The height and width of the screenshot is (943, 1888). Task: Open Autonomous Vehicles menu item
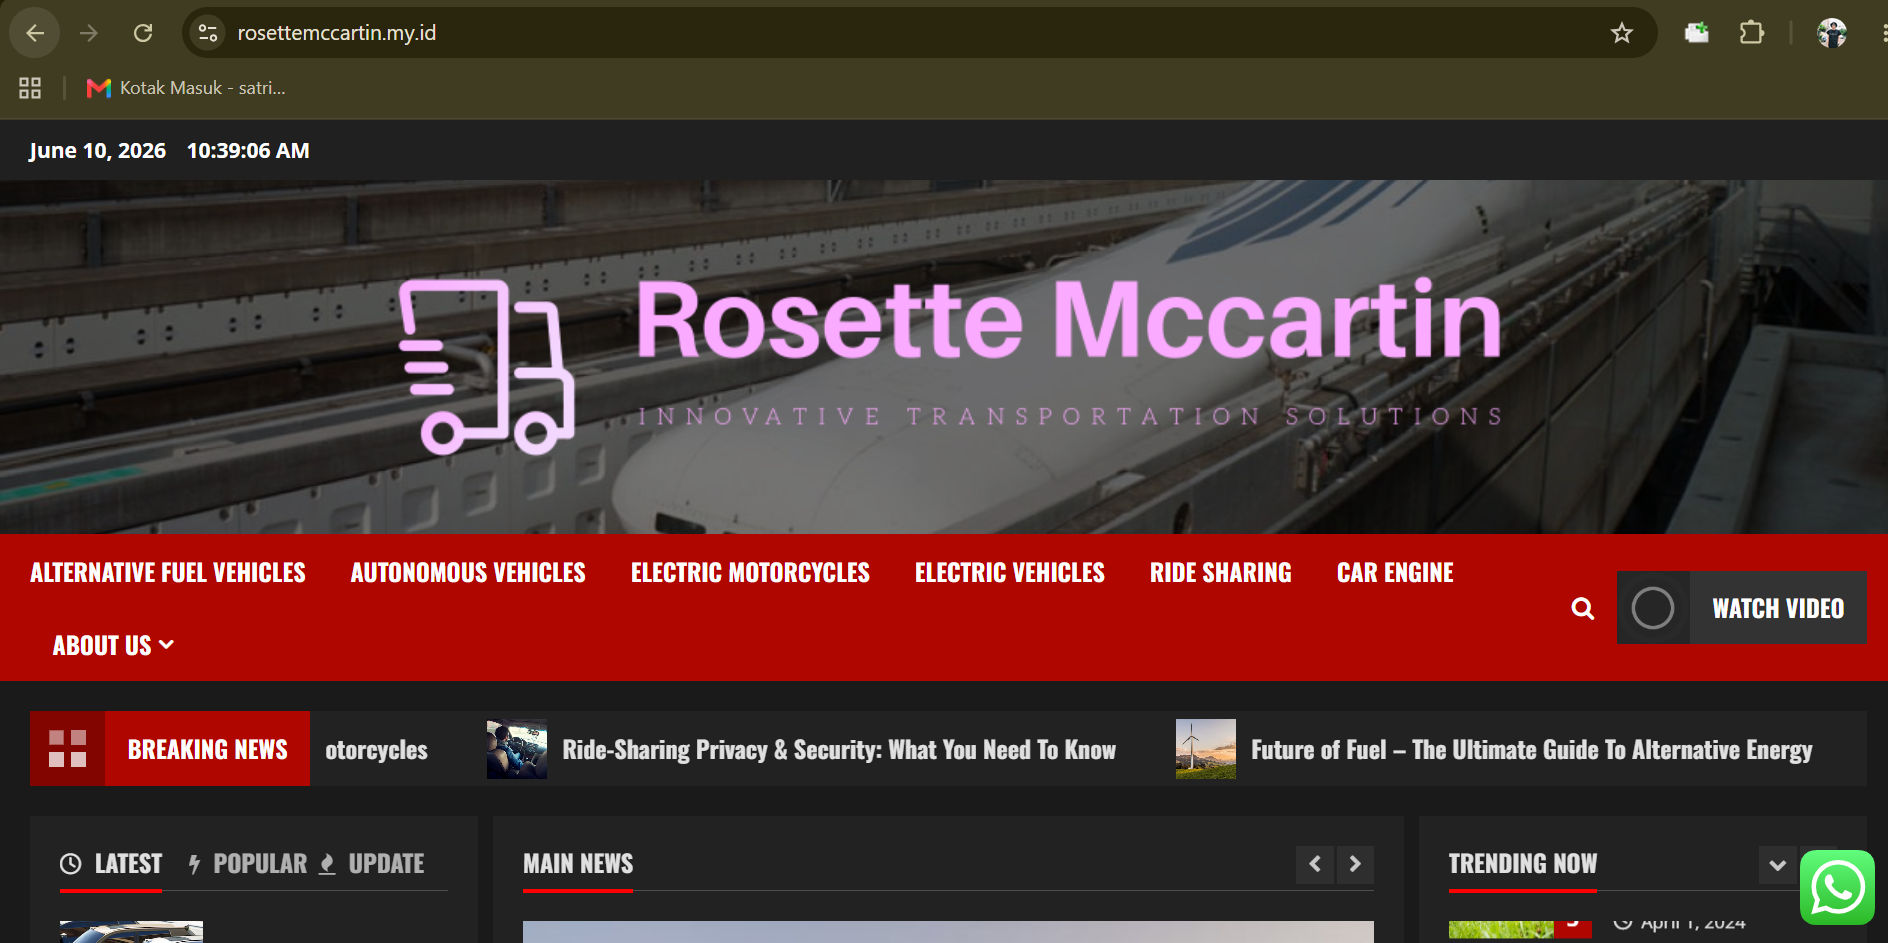click(468, 573)
